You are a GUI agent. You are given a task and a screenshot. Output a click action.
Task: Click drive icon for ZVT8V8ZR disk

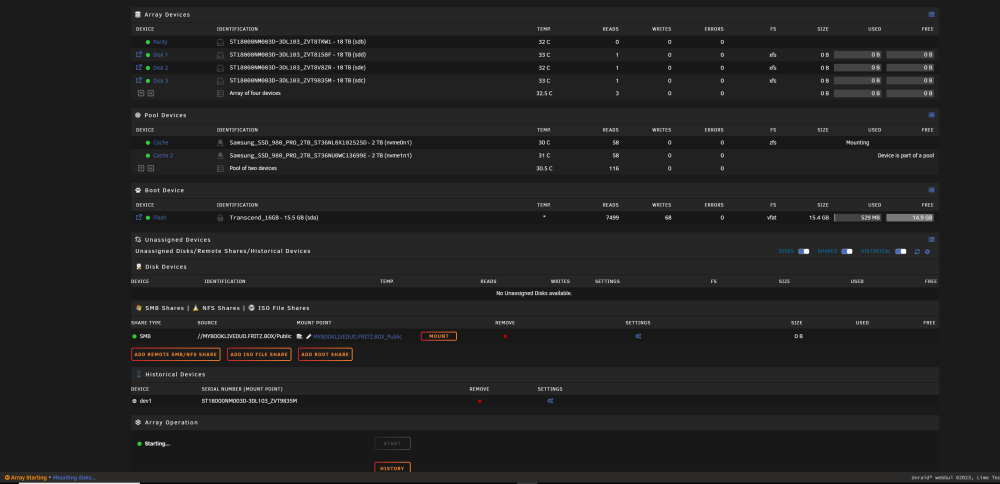coord(221,68)
